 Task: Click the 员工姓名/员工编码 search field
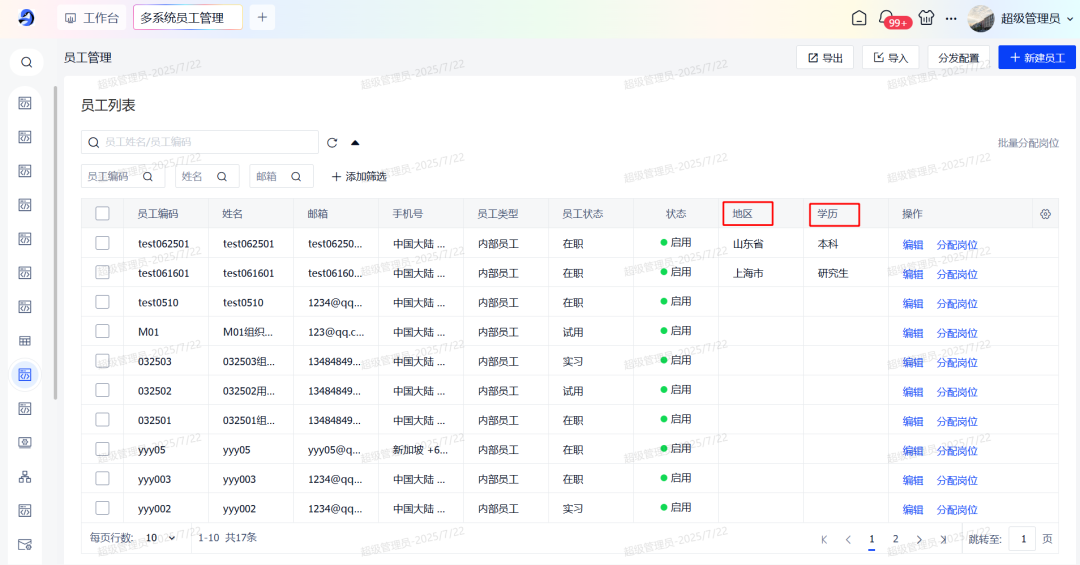point(205,143)
